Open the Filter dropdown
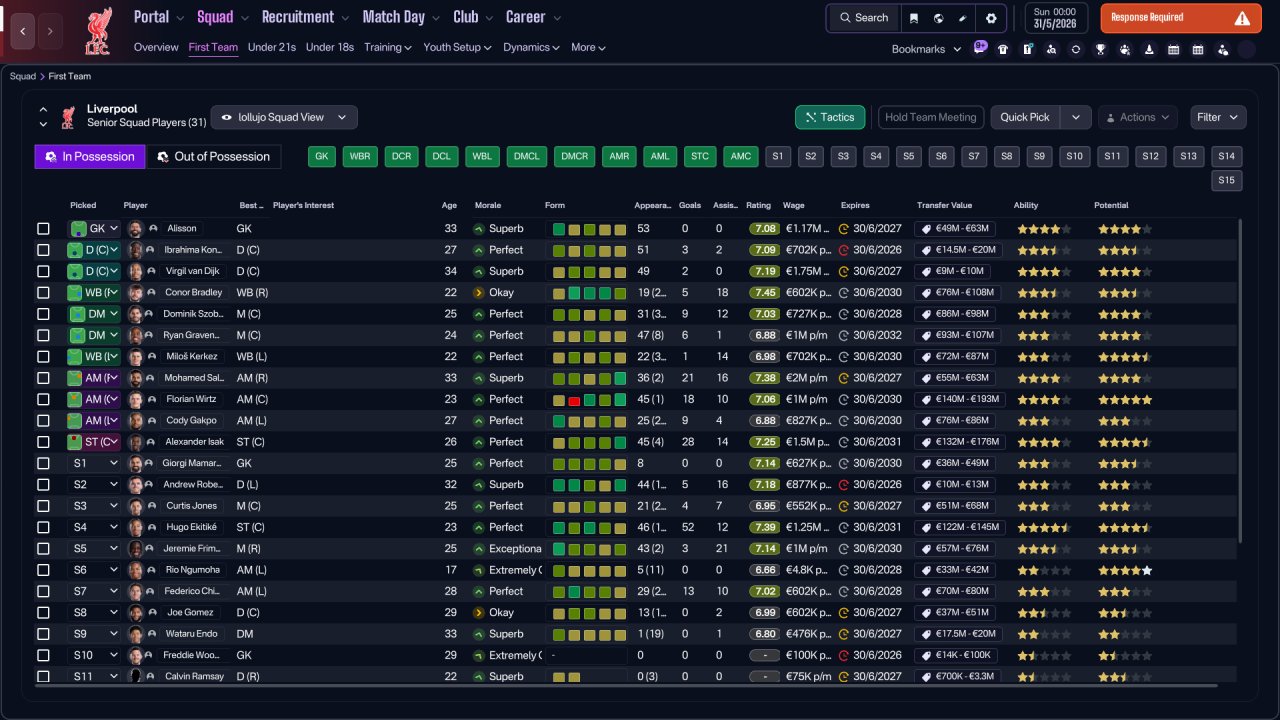The image size is (1280, 720). click(1218, 117)
